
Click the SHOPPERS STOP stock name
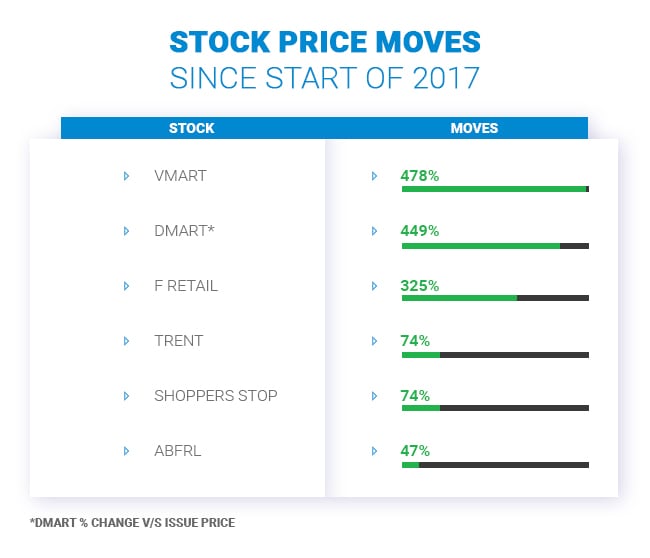(x=215, y=396)
